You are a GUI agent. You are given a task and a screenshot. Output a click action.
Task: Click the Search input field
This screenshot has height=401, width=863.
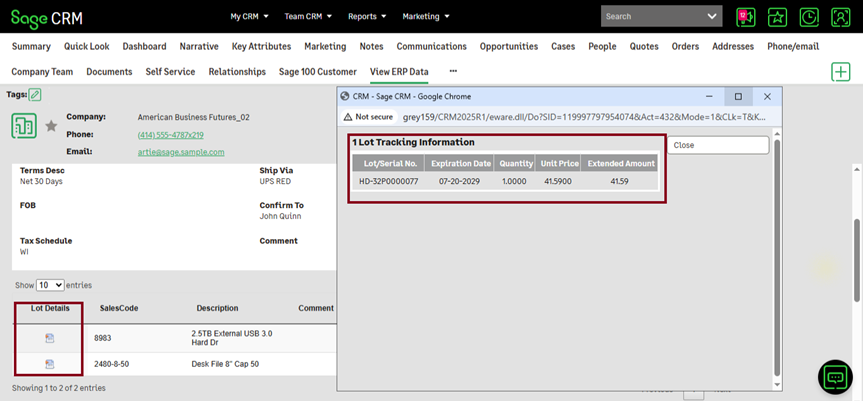(x=652, y=17)
